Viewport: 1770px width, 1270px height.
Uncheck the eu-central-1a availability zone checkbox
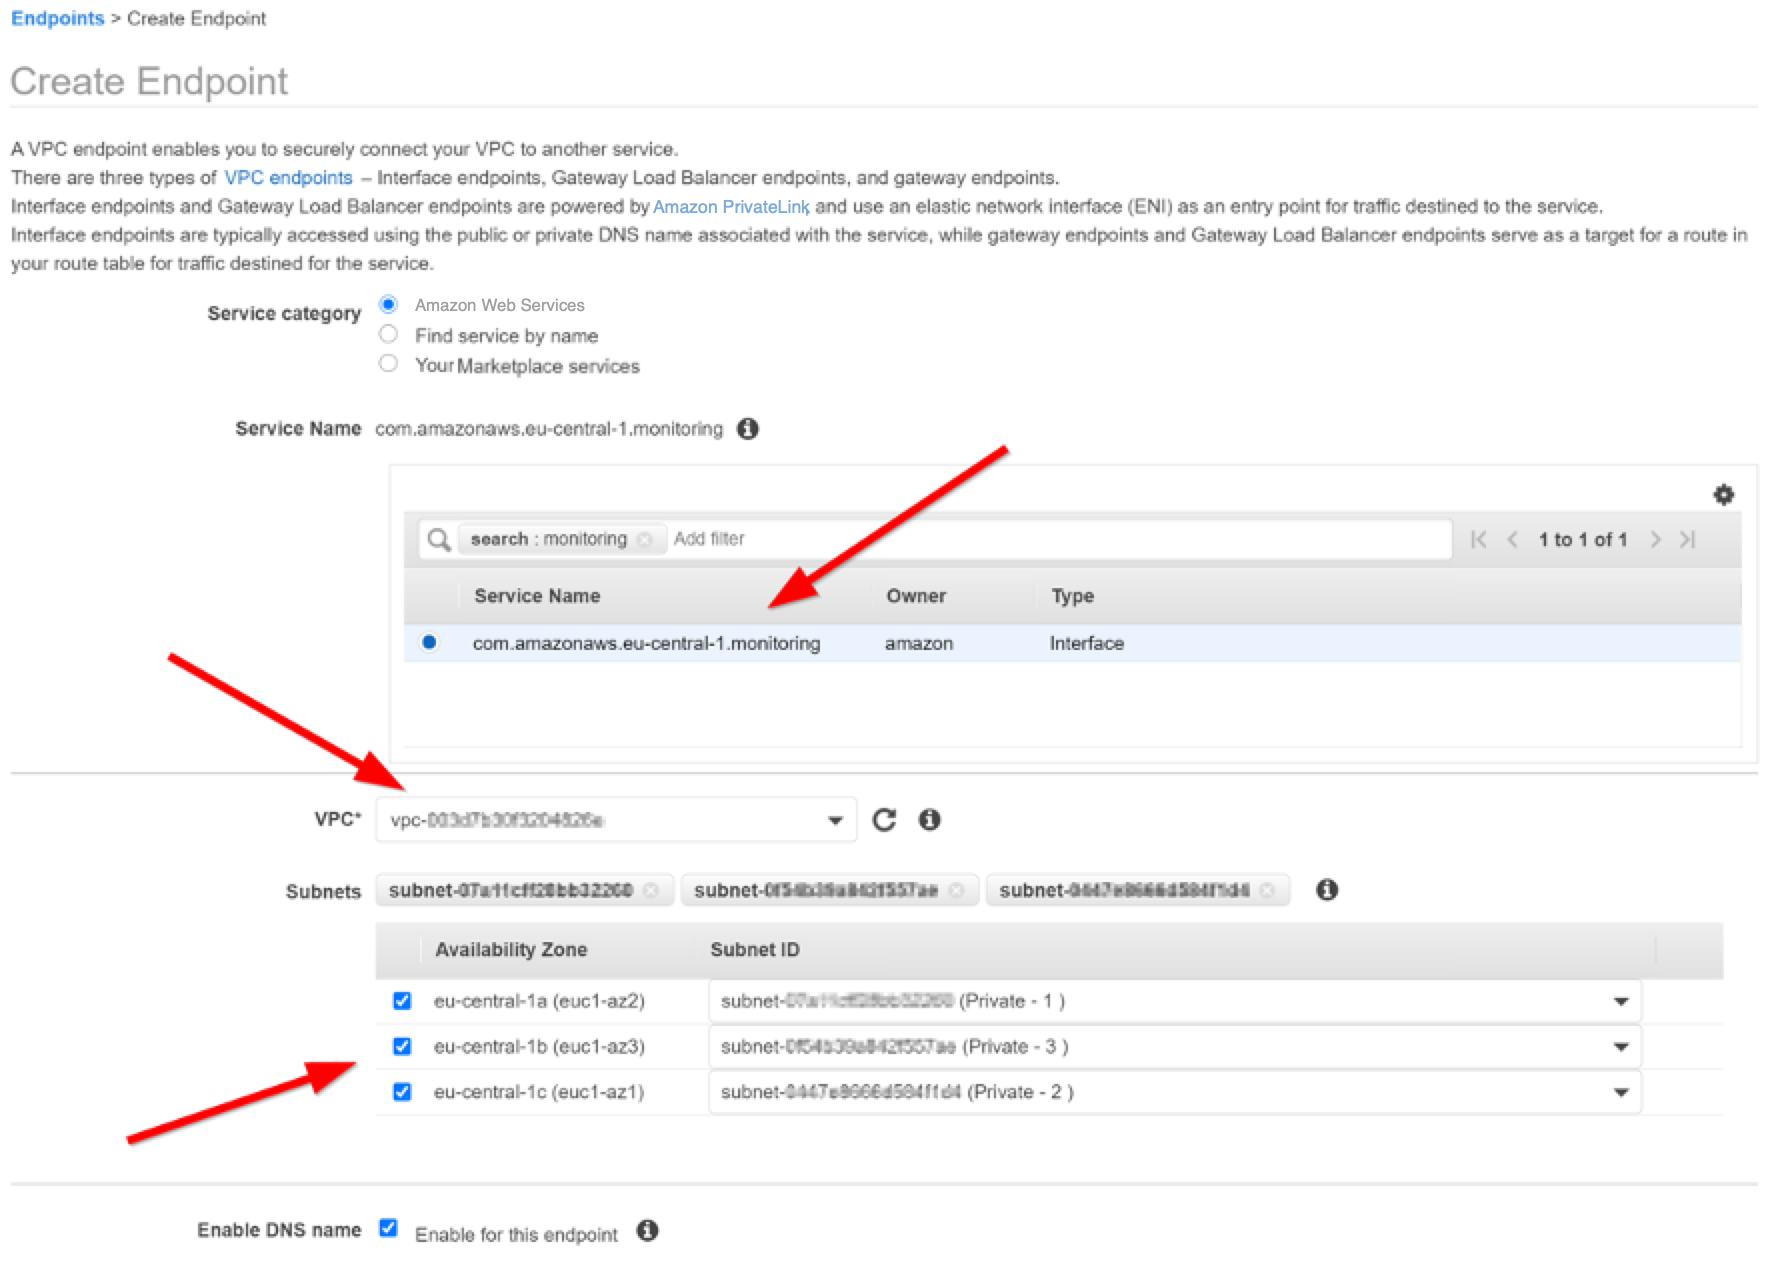click(x=402, y=1001)
